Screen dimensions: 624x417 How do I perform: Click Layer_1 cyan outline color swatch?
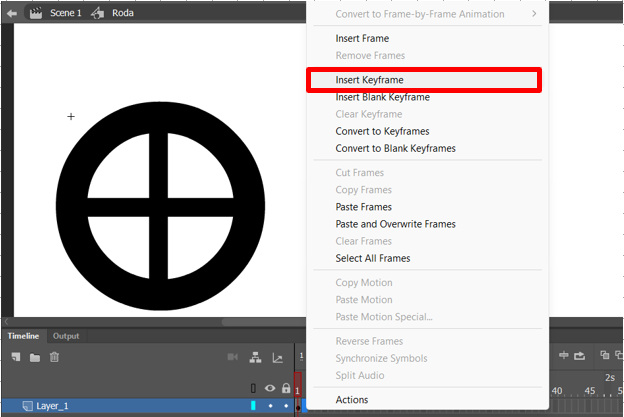[x=253, y=405]
